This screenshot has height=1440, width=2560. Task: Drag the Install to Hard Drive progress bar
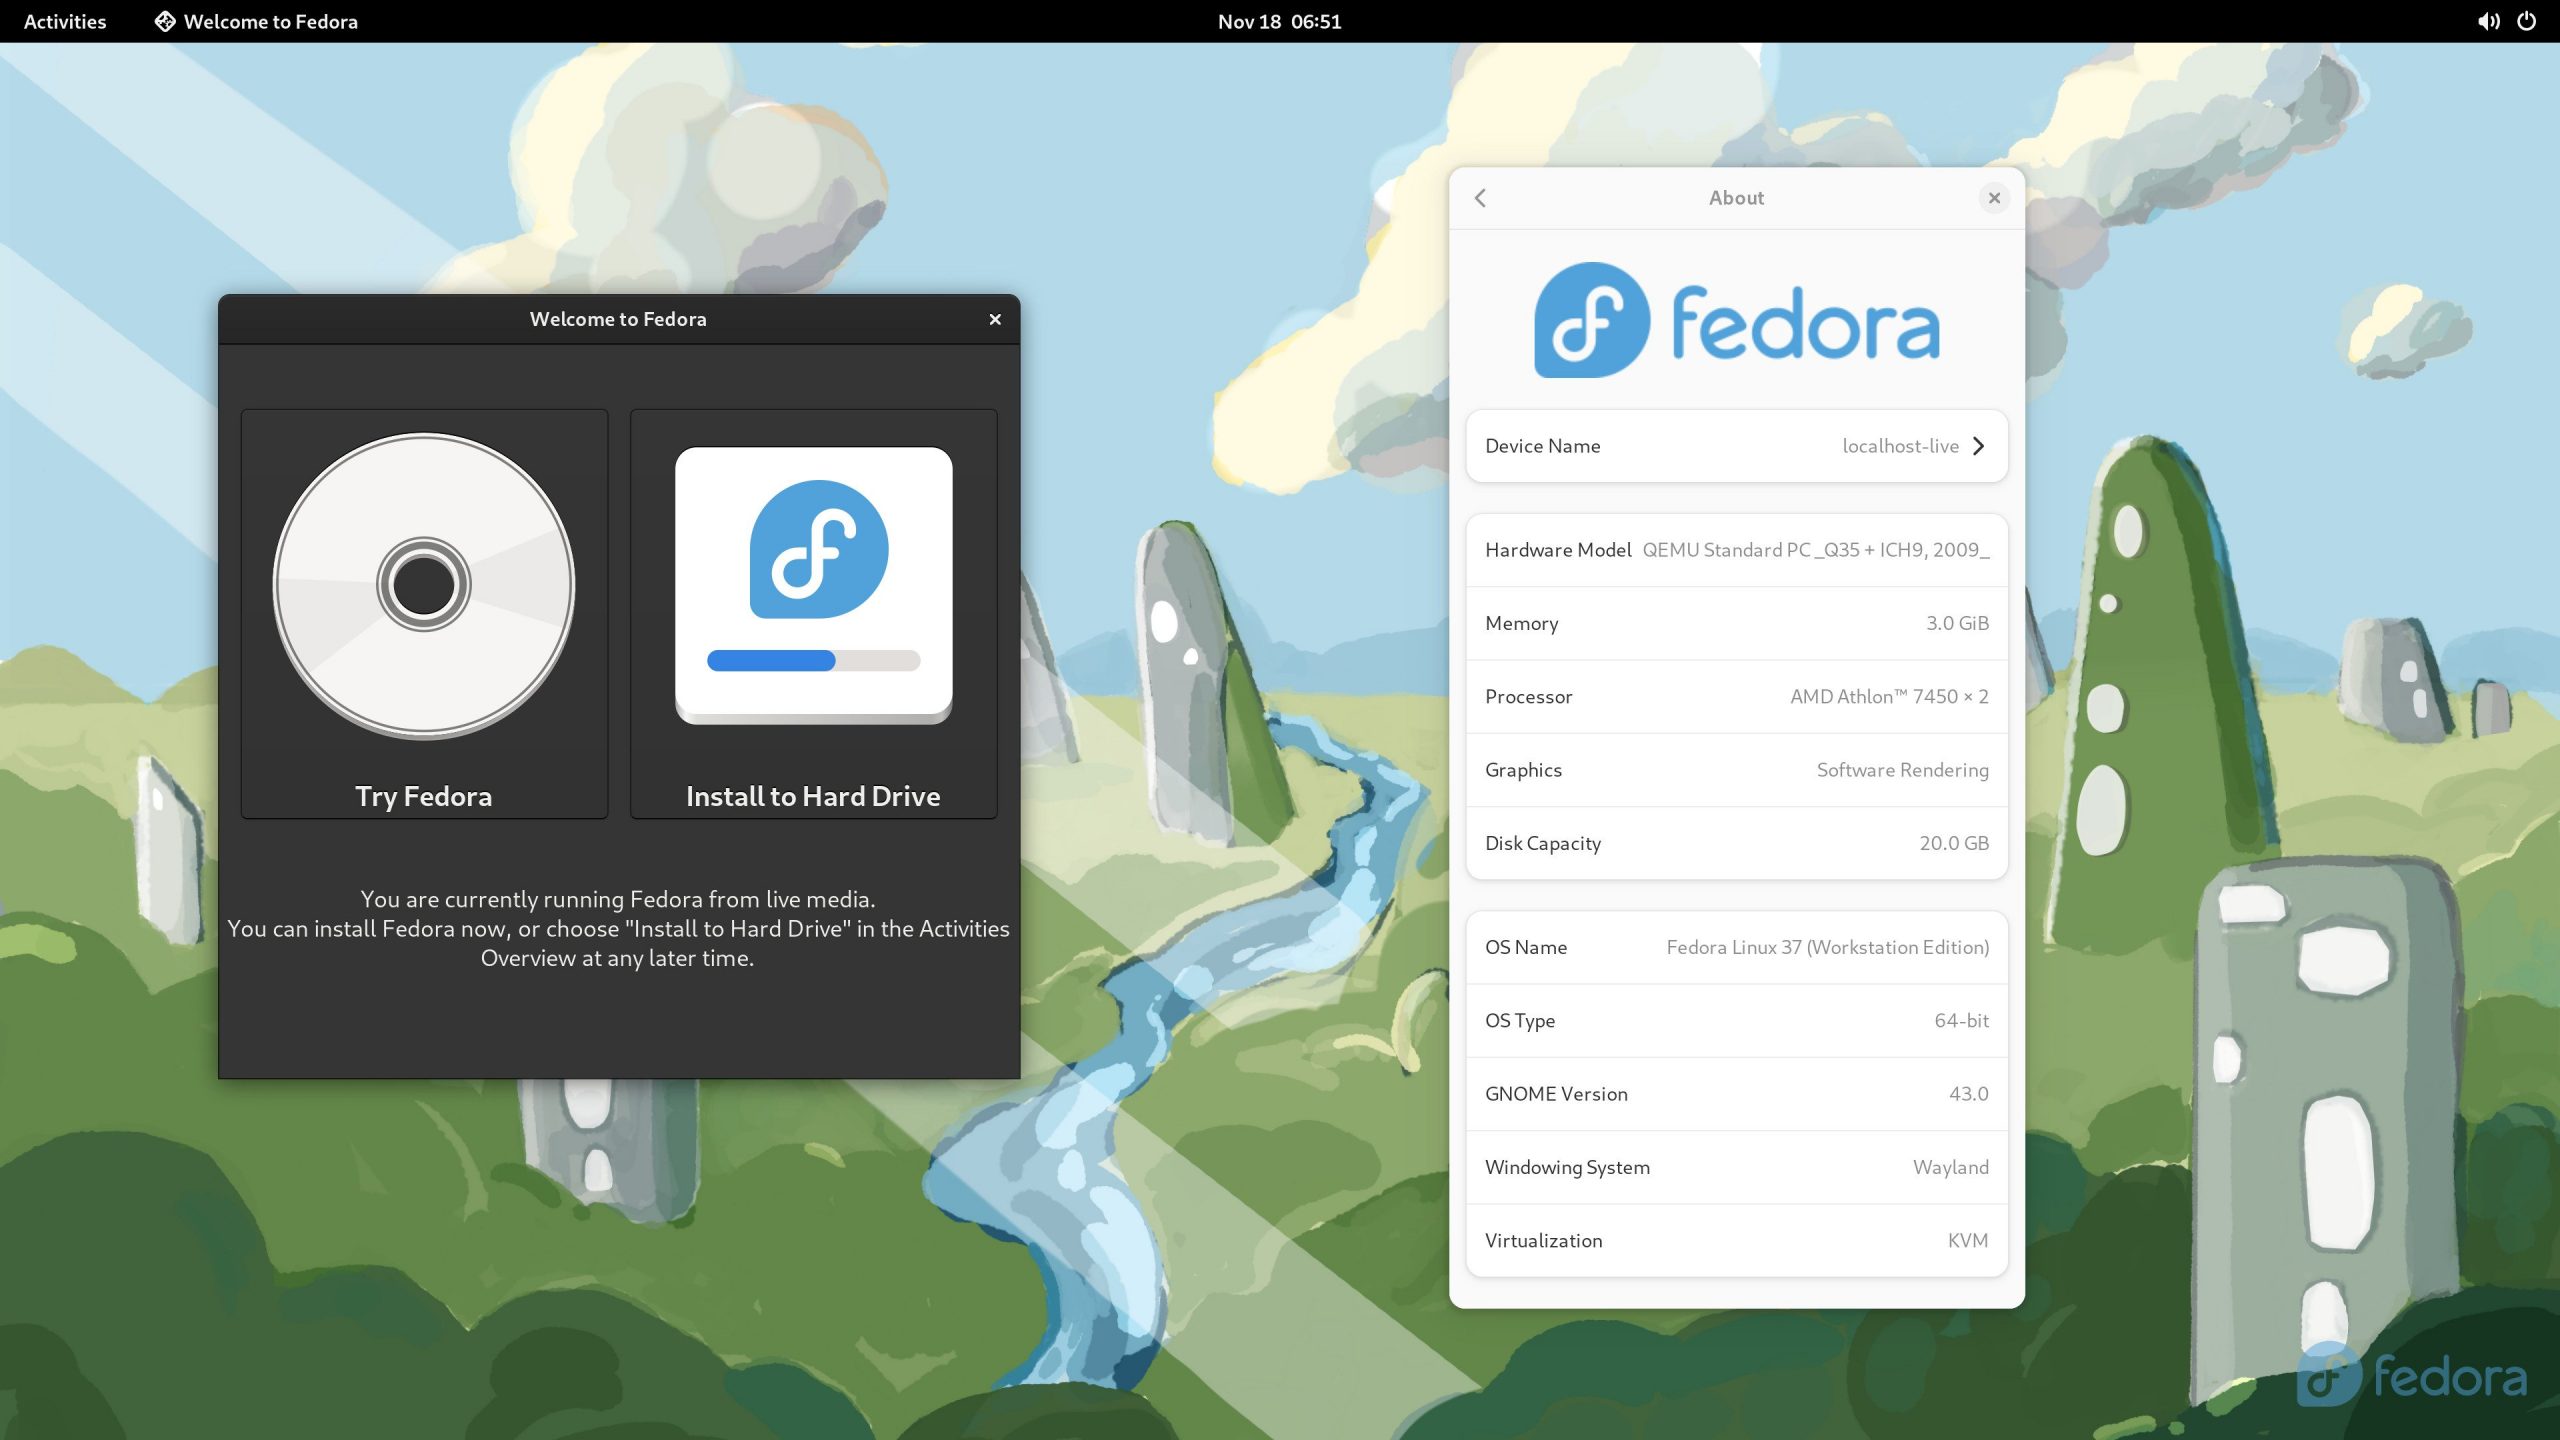pyautogui.click(x=812, y=659)
